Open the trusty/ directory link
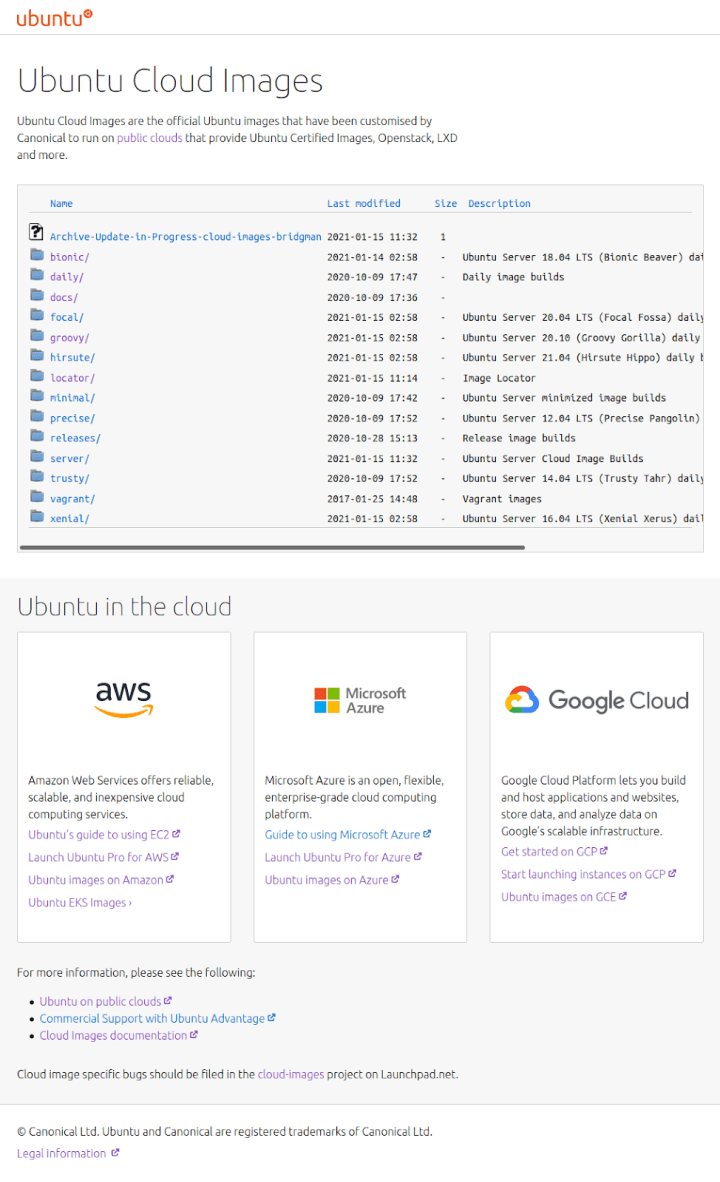This screenshot has width=720, height=1182. click(x=69, y=479)
